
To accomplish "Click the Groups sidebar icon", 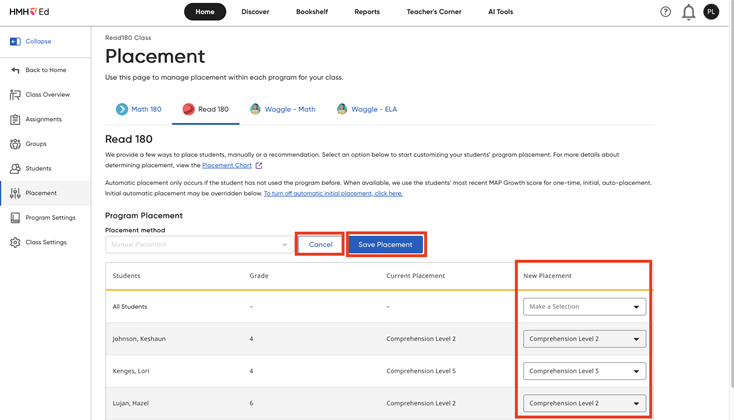I will tap(15, 144).
